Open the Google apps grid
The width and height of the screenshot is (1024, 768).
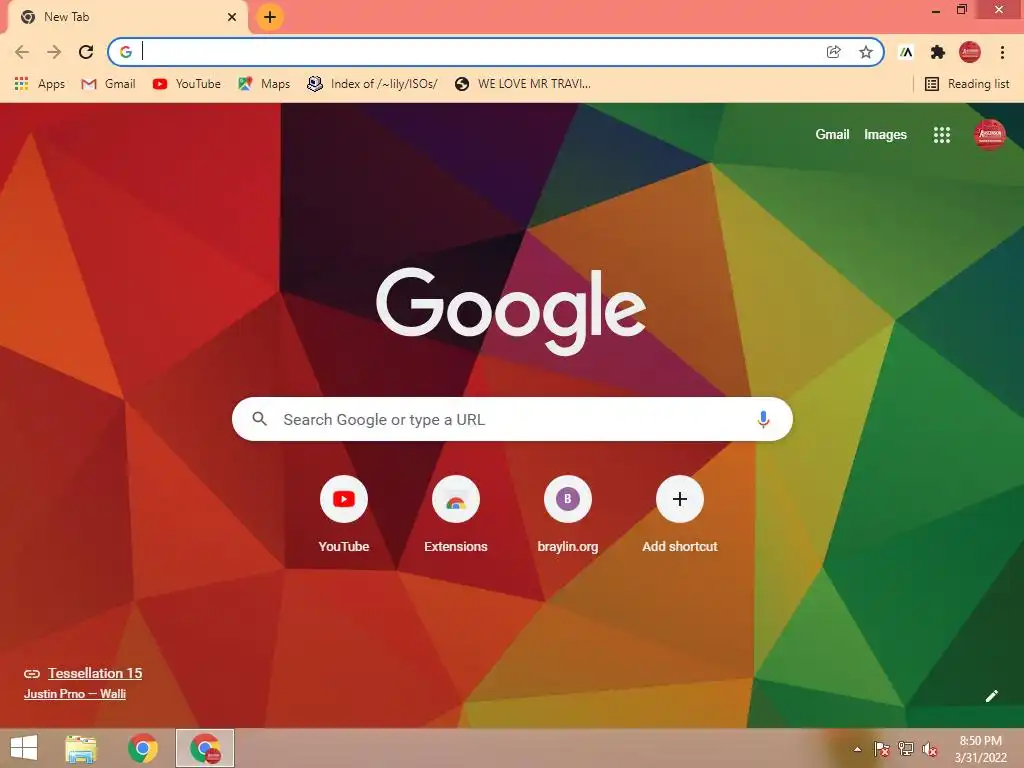(x=942, y=135)
